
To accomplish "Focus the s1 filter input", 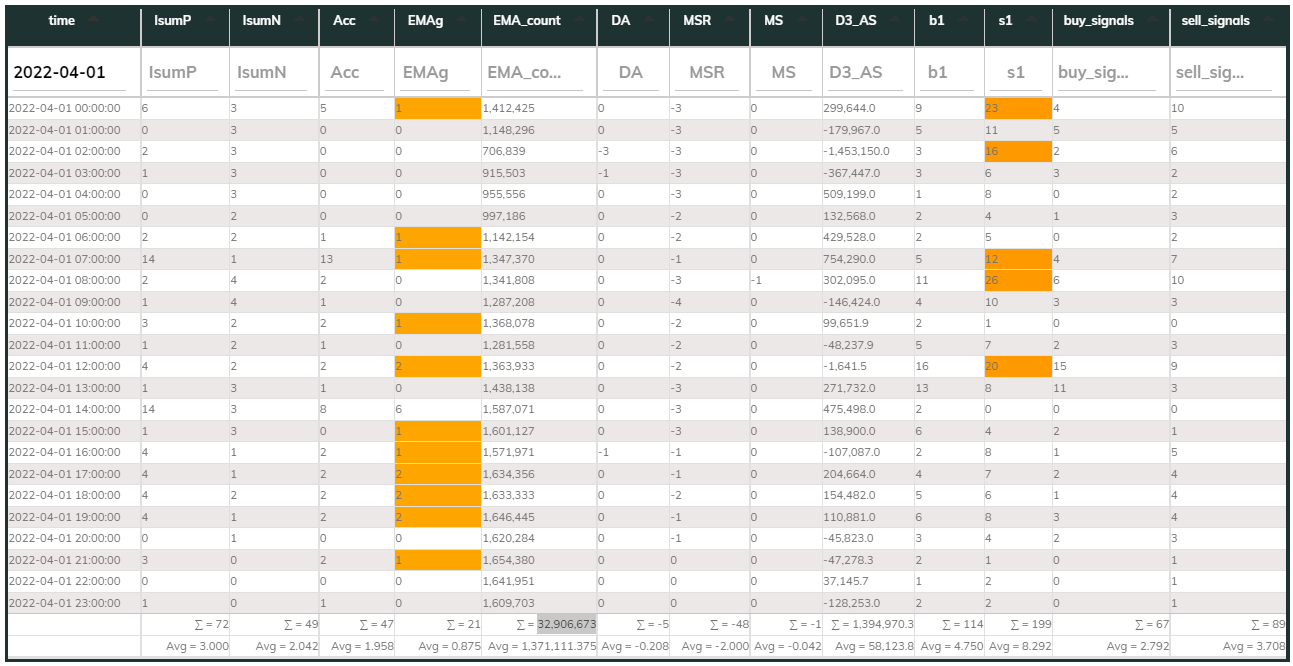I will click(x=1016, y=72).
